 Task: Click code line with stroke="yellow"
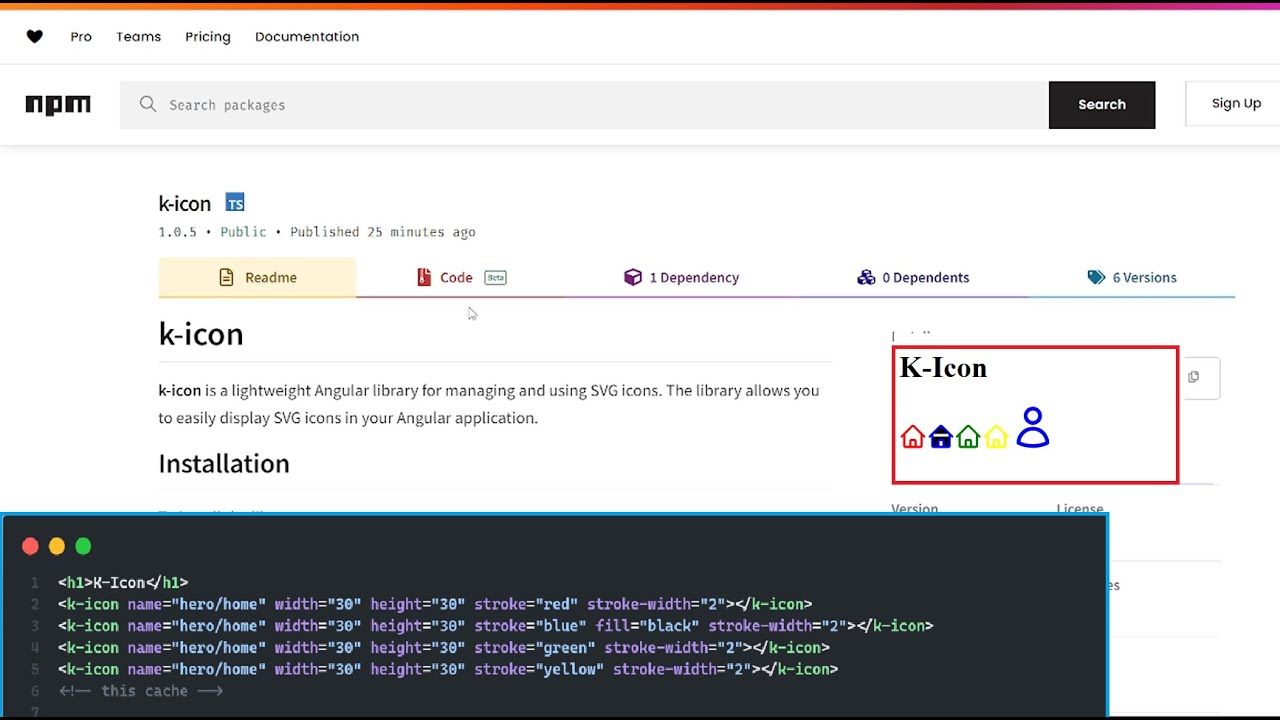[448, 669]
